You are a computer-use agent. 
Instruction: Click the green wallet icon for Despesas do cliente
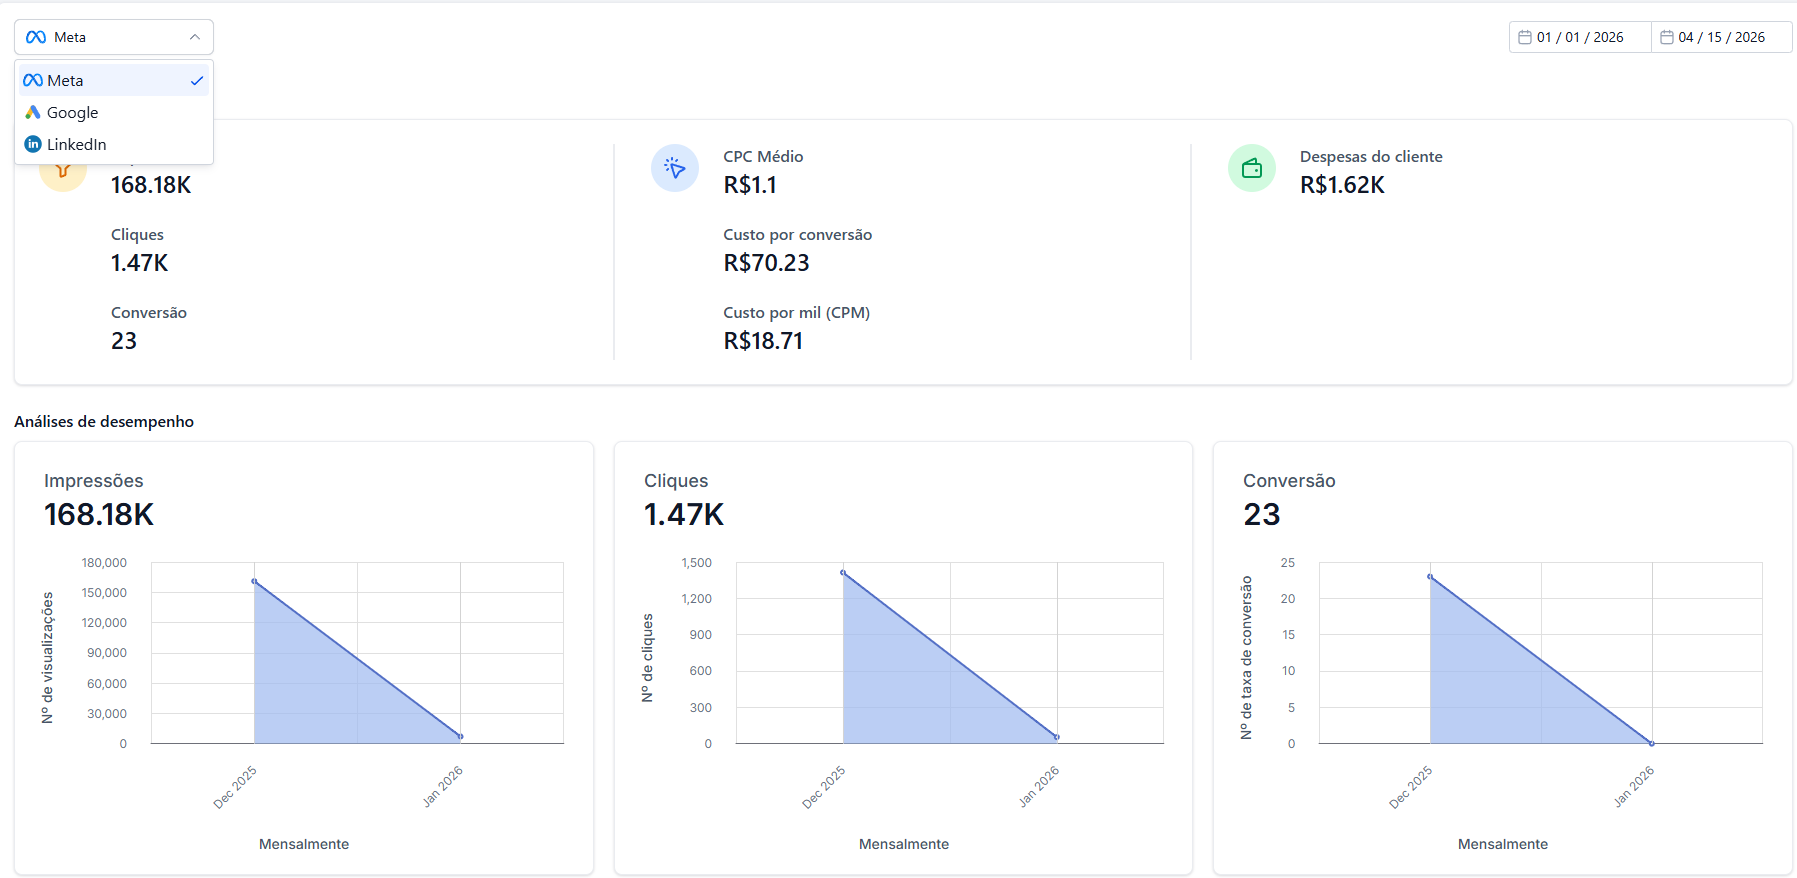1252,168
